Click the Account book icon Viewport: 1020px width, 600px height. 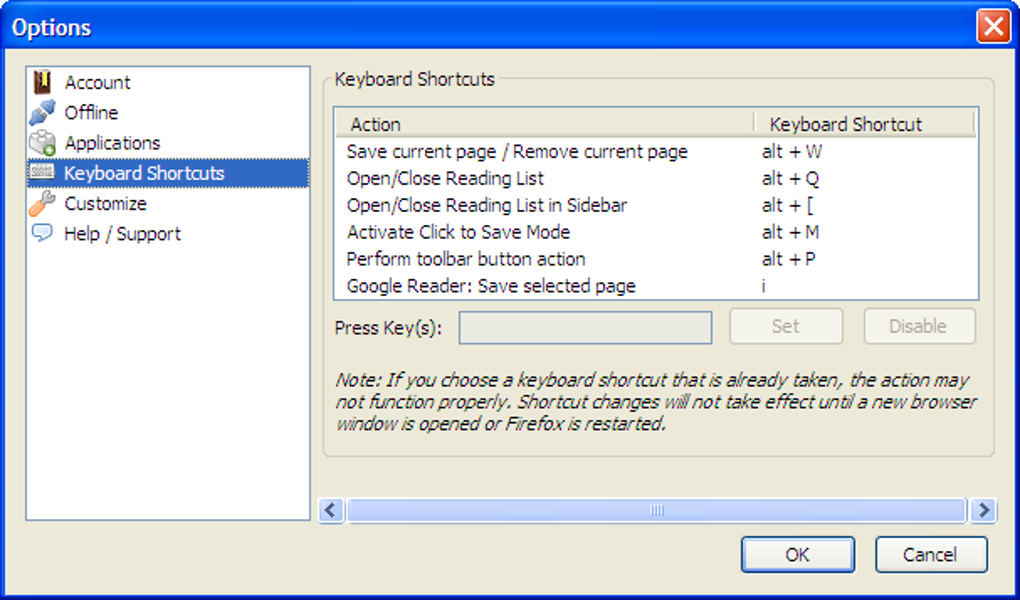click(42, 82)
